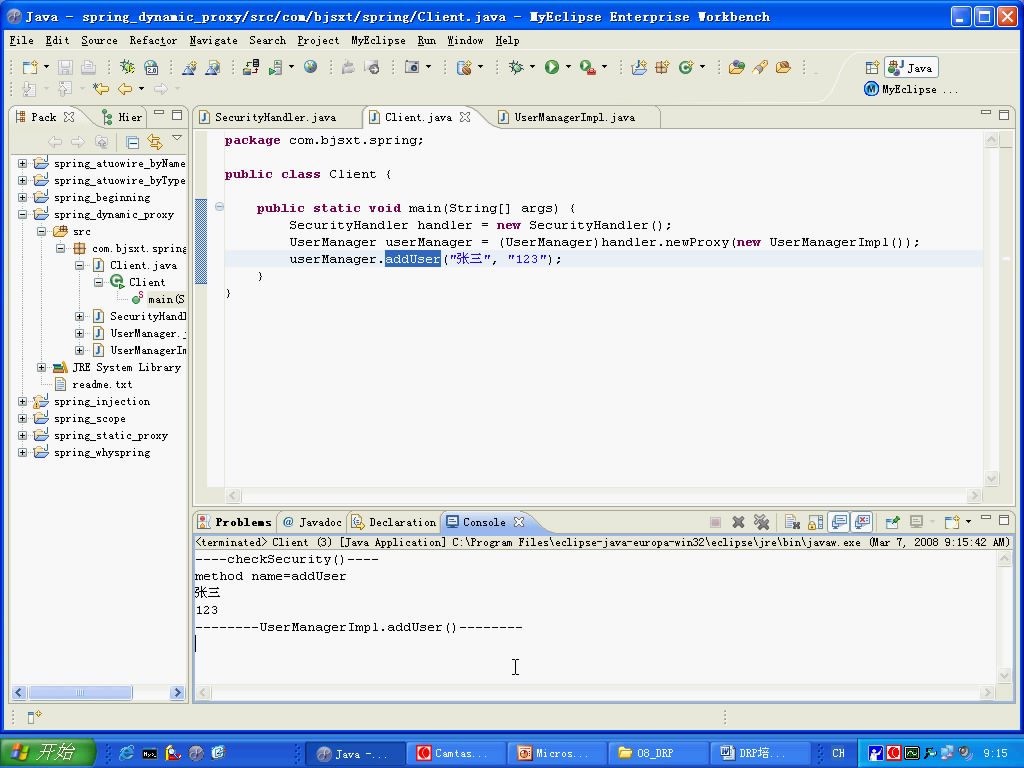Click the Debug bug icon in toolbar

tap(515, 67)
